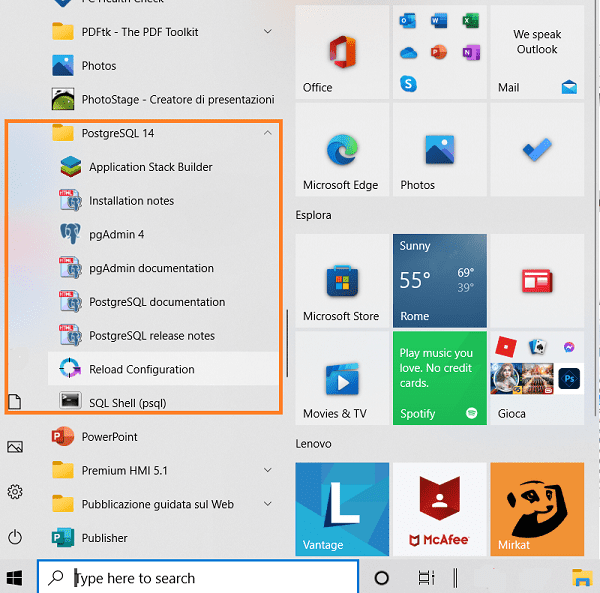Open Messenger icon in Gioca tile
The height and width of the screenshot is (593, 600).
pos(569,347)
